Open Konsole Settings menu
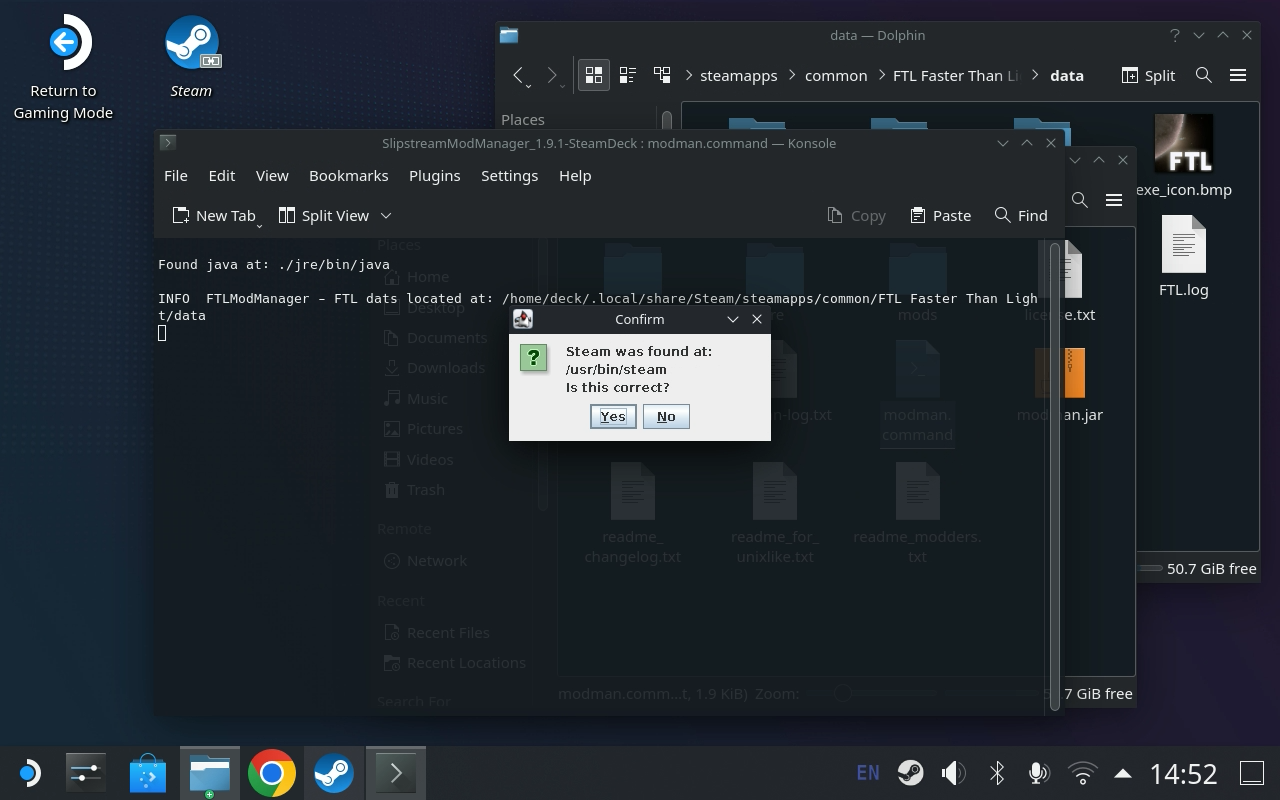Image resolution: width=1280 pixels, height=800 pixels. point(509,175)
